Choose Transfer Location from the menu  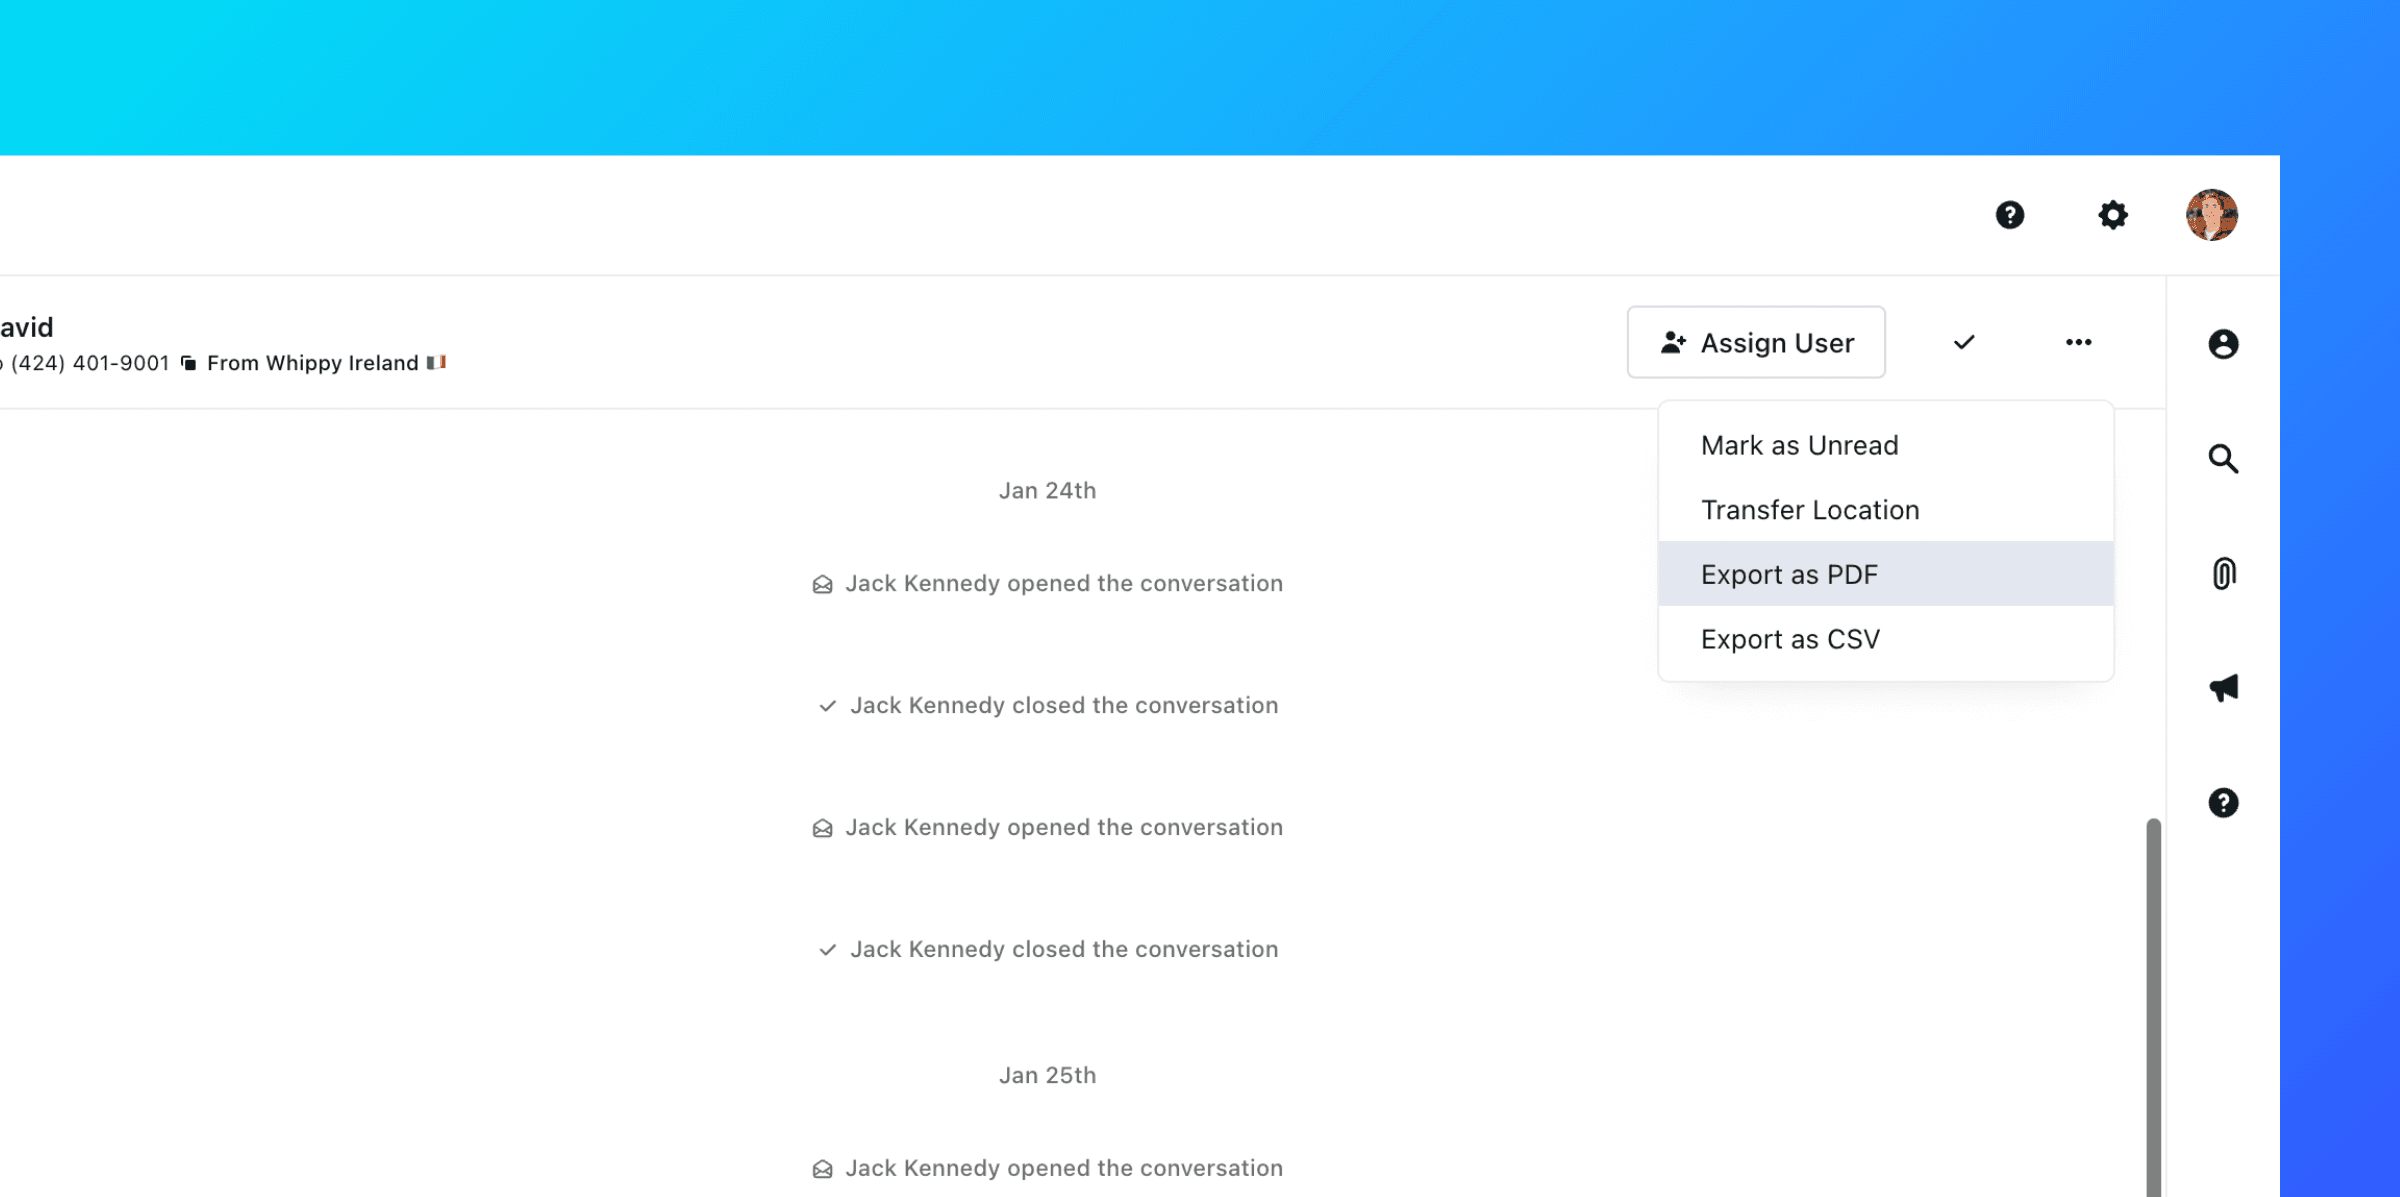[x=1810, y=509]
